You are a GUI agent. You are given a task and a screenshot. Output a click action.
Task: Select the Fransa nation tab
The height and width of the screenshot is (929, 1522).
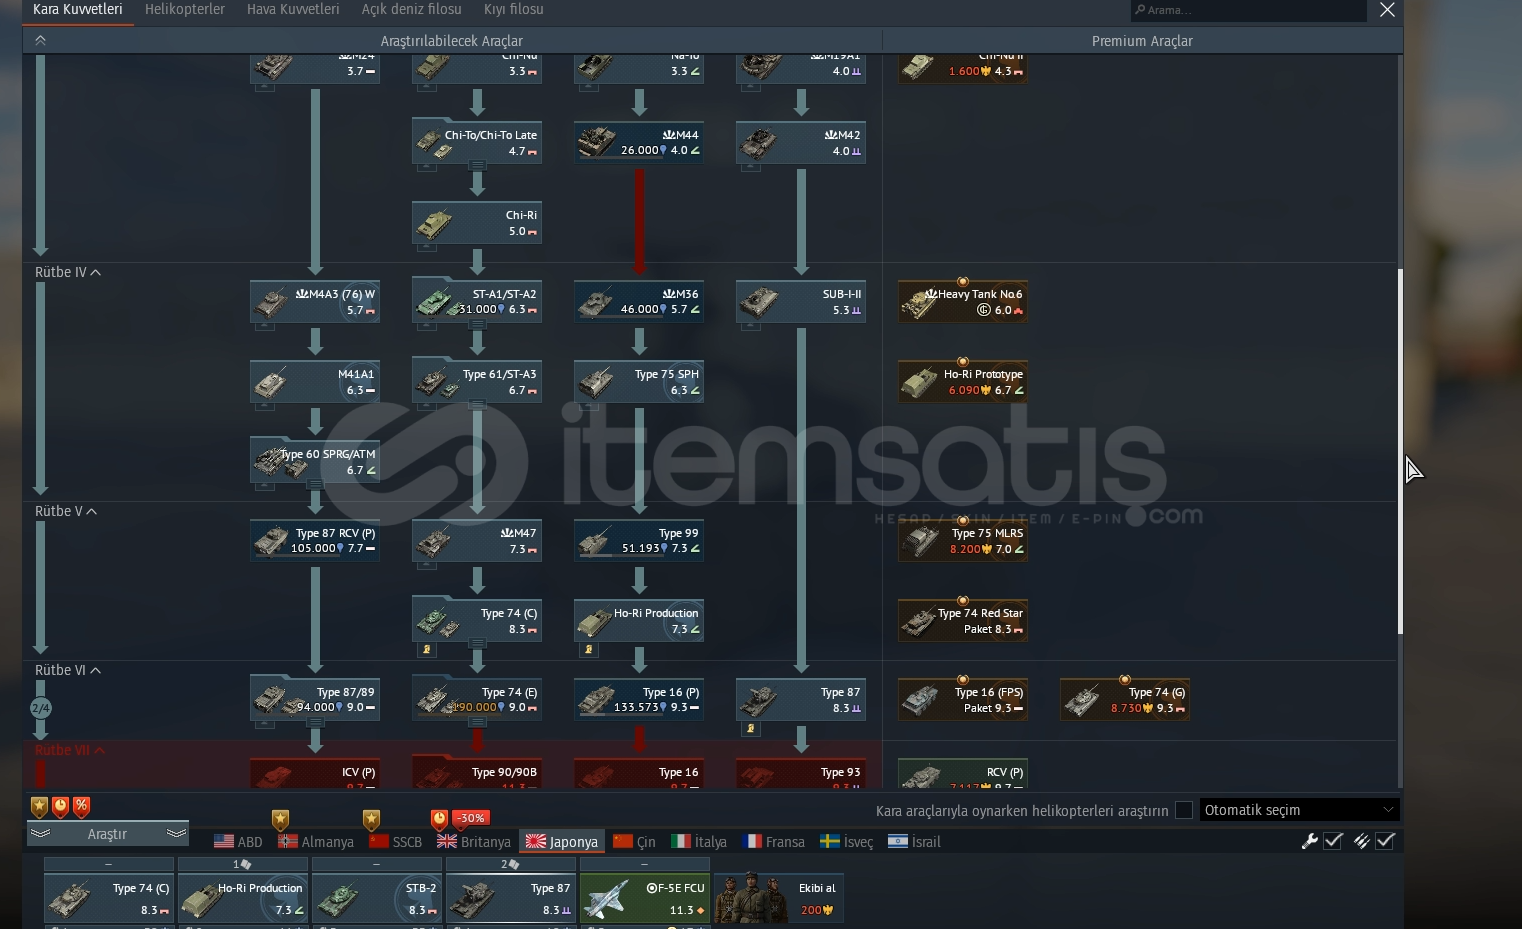coord(774,842)
